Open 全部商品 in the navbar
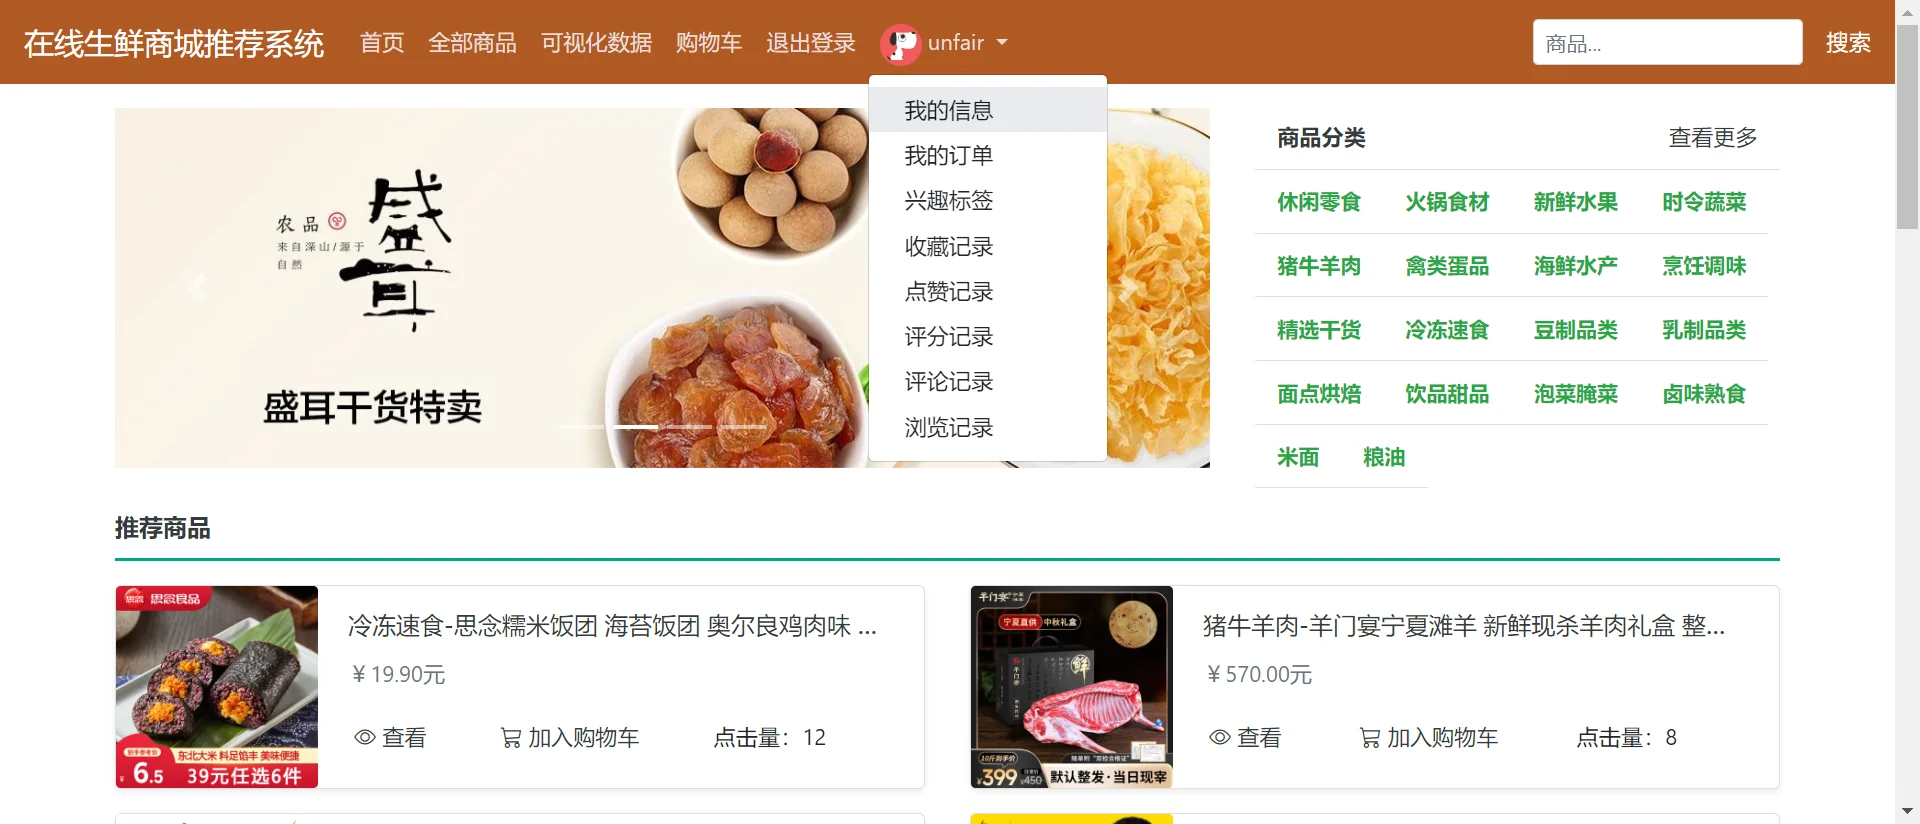 click(473, 43)
